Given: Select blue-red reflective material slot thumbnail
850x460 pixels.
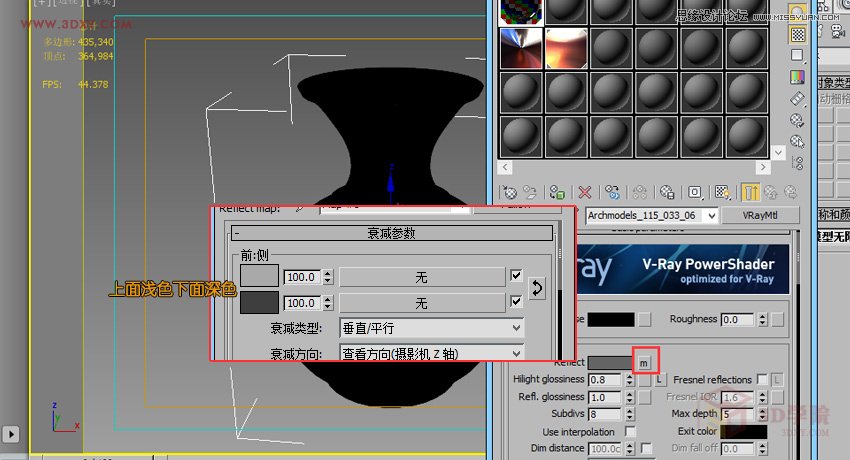Looking at the screenshot, I should pos(521,48).
